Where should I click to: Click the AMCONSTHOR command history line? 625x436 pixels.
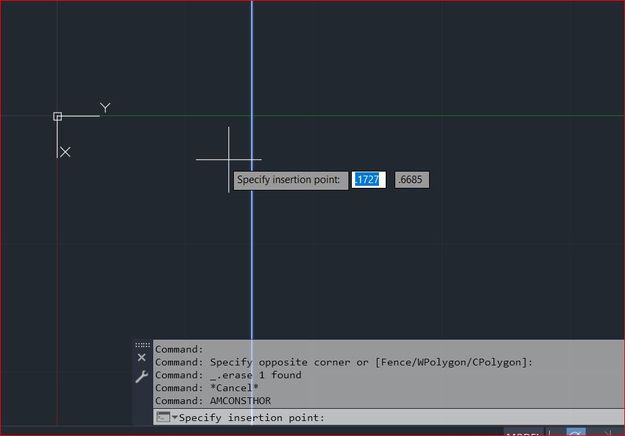point(213,401)
